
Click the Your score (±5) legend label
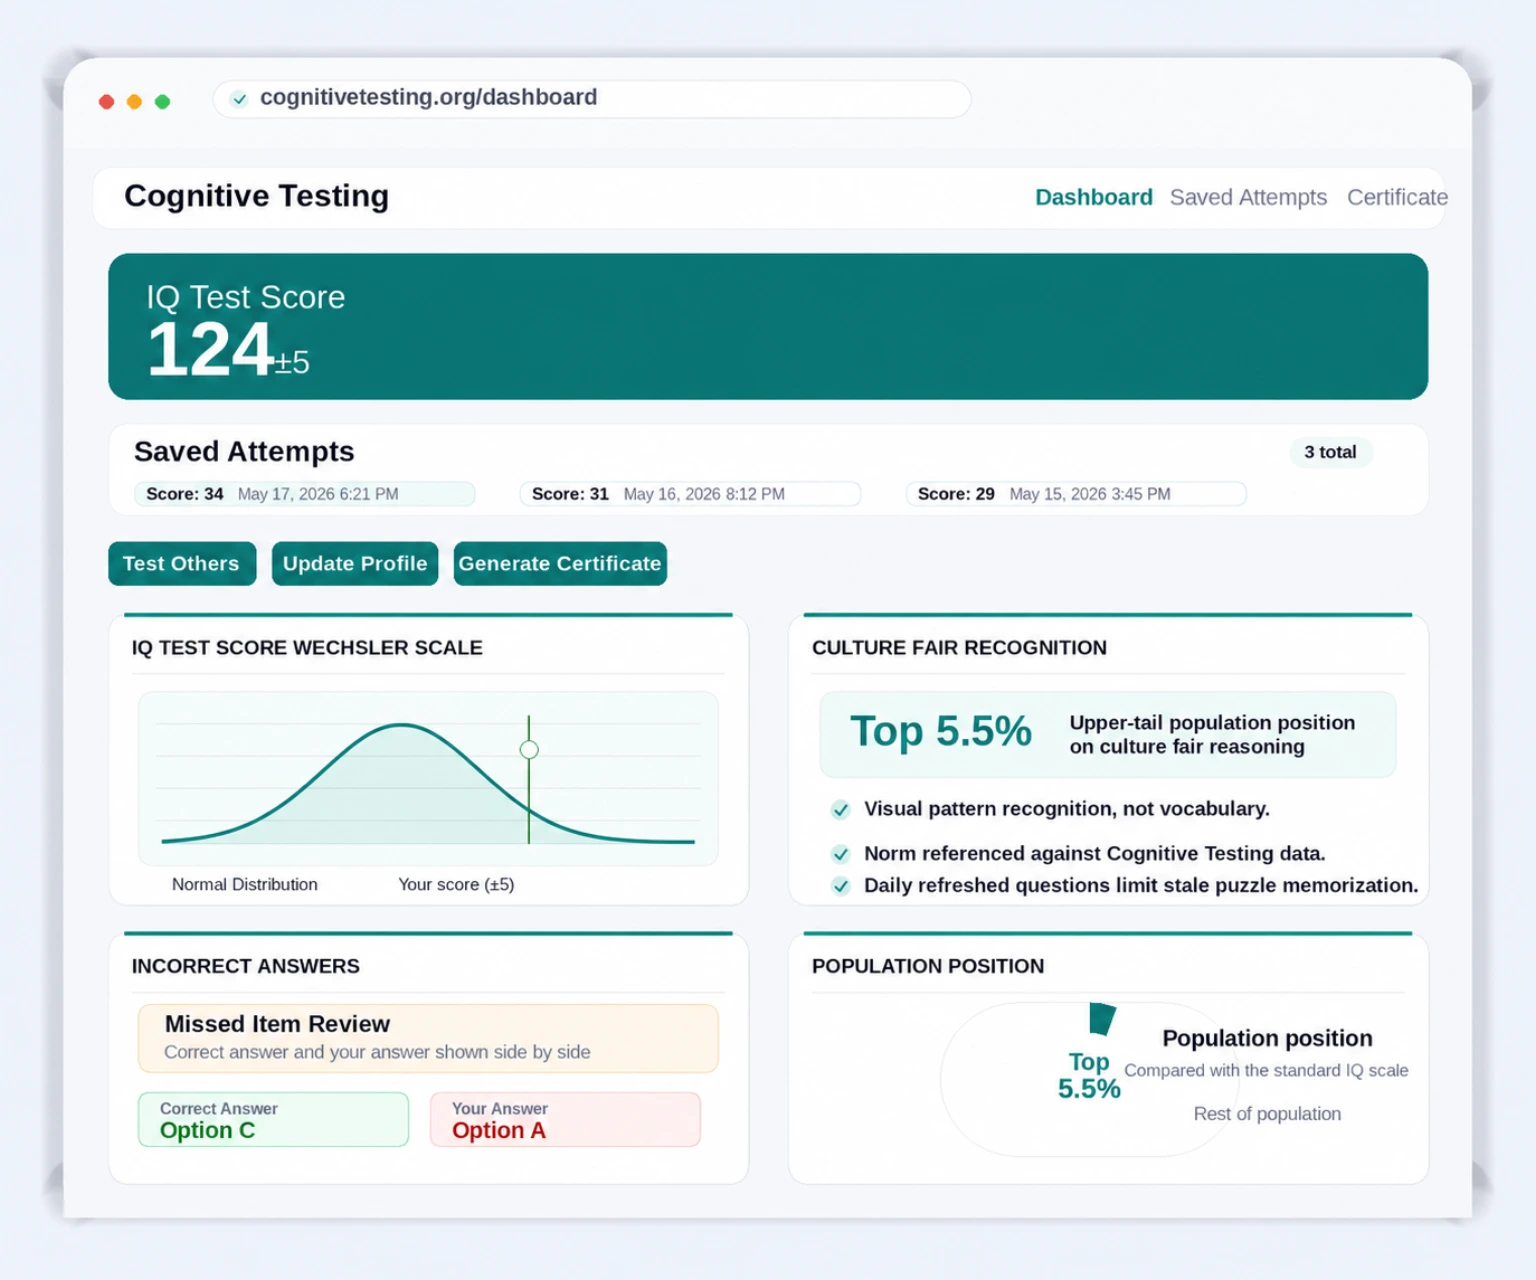tap(456, 885)
